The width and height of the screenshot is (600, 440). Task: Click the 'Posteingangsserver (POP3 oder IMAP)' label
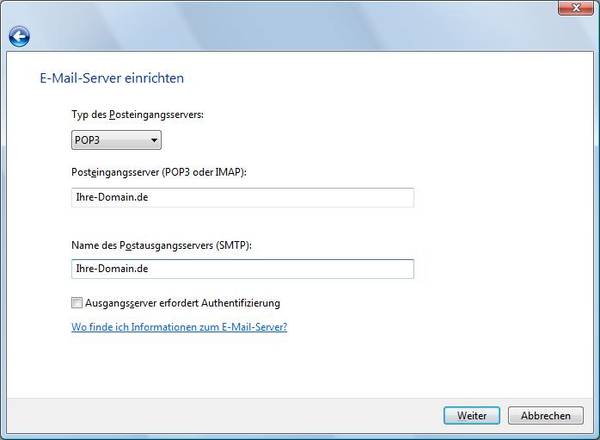158,173
